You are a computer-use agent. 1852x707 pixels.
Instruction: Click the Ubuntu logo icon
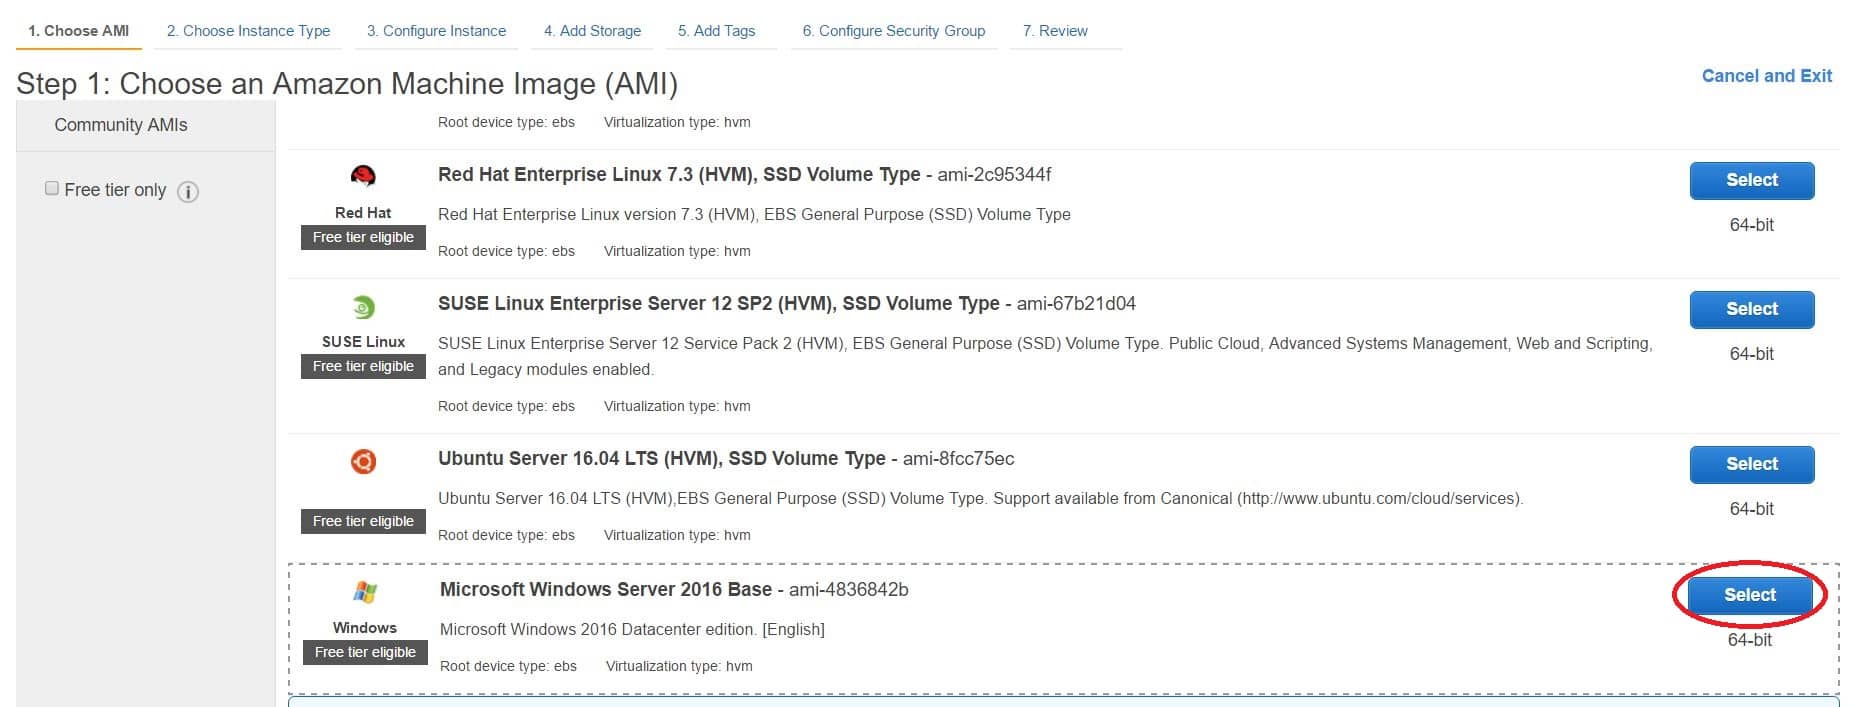pos(363,461)
